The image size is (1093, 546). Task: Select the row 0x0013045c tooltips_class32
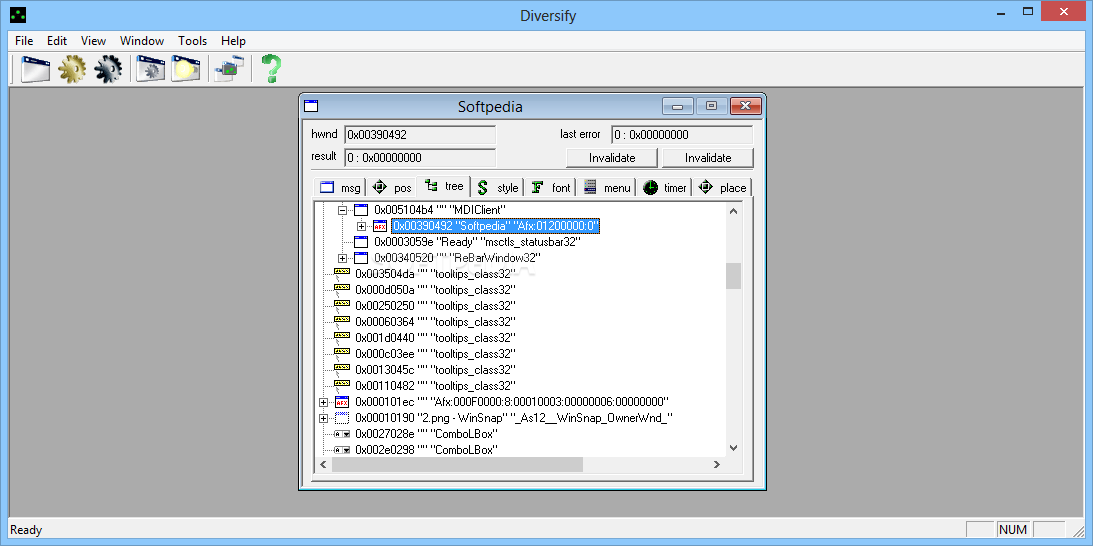pyautogui.click(x=435, y=370)
